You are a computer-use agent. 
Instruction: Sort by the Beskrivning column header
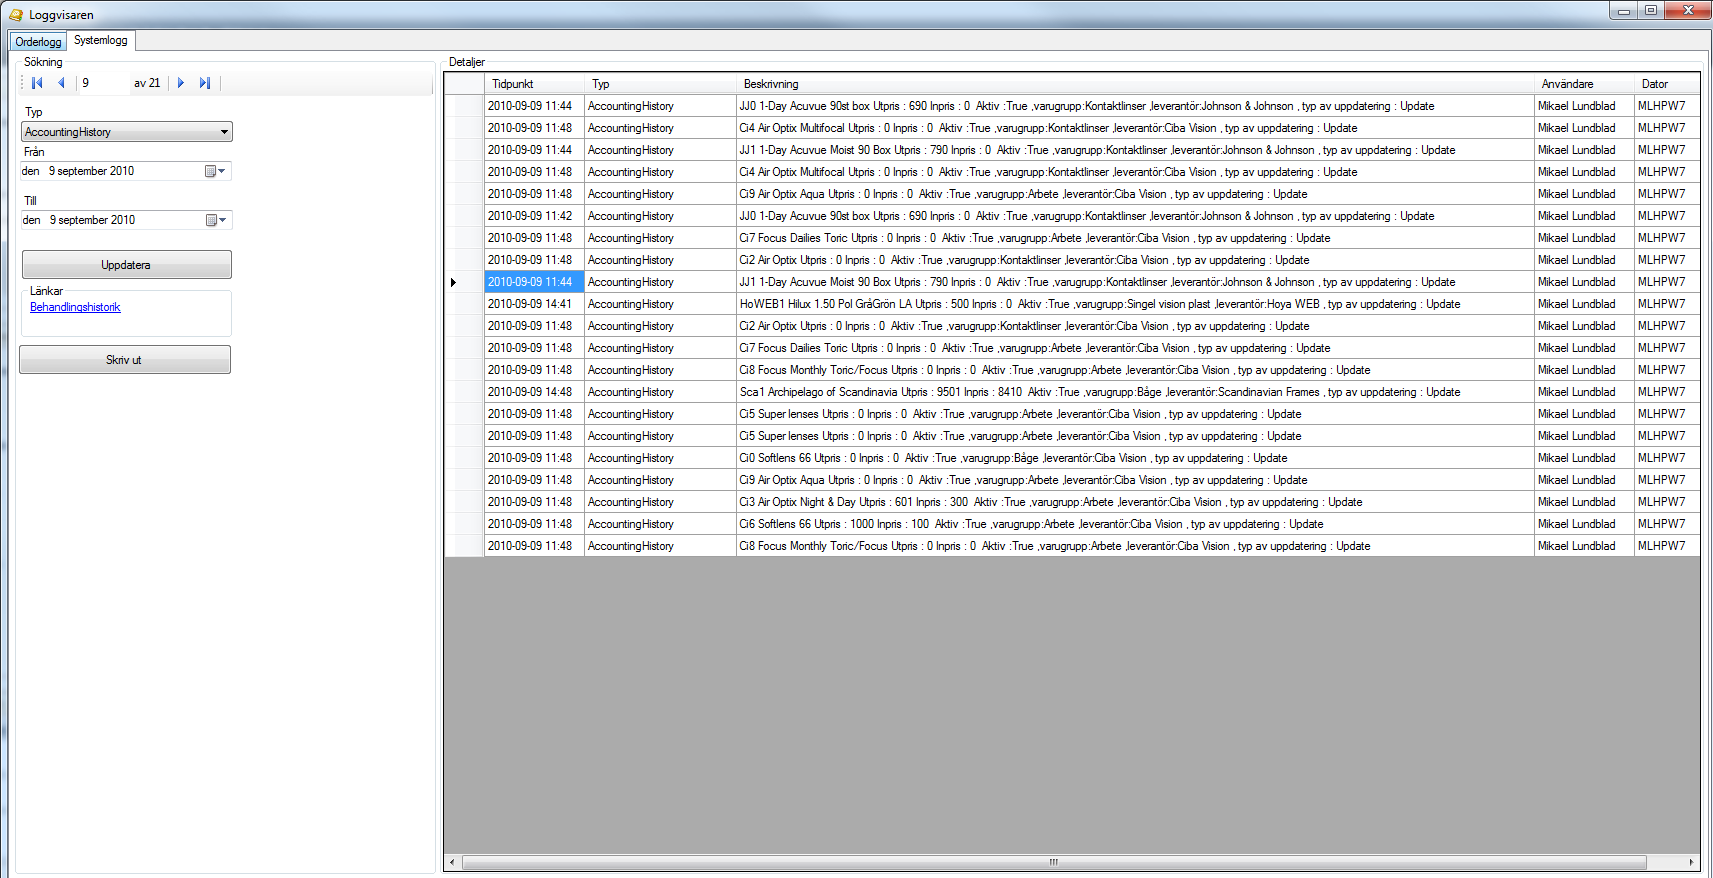tap(1135, 84)
